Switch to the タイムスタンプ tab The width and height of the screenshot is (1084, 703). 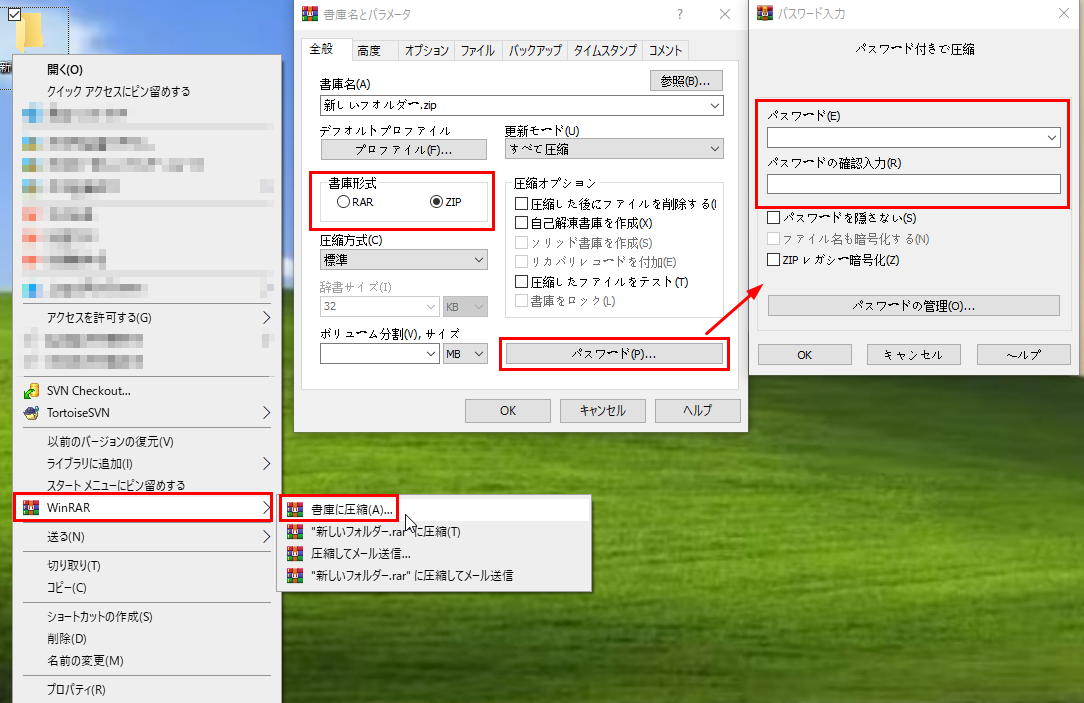point(605,50)
